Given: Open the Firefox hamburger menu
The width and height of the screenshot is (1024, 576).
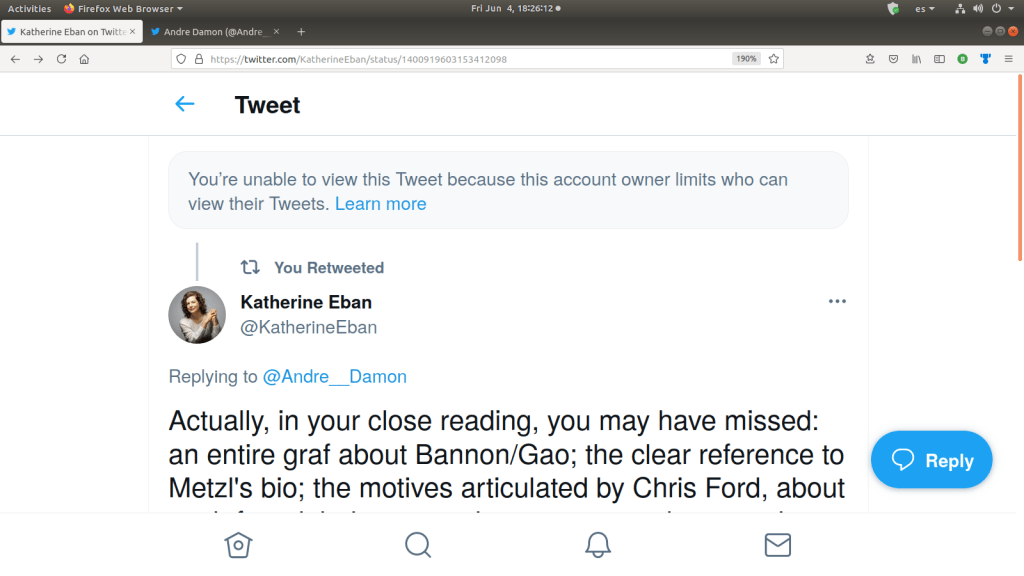Looking at the screenshot, I should (1008, 59).
